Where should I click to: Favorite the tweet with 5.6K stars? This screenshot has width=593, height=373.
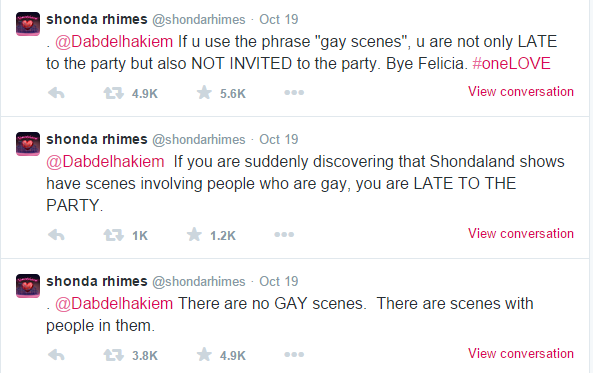tap(204, 93)
